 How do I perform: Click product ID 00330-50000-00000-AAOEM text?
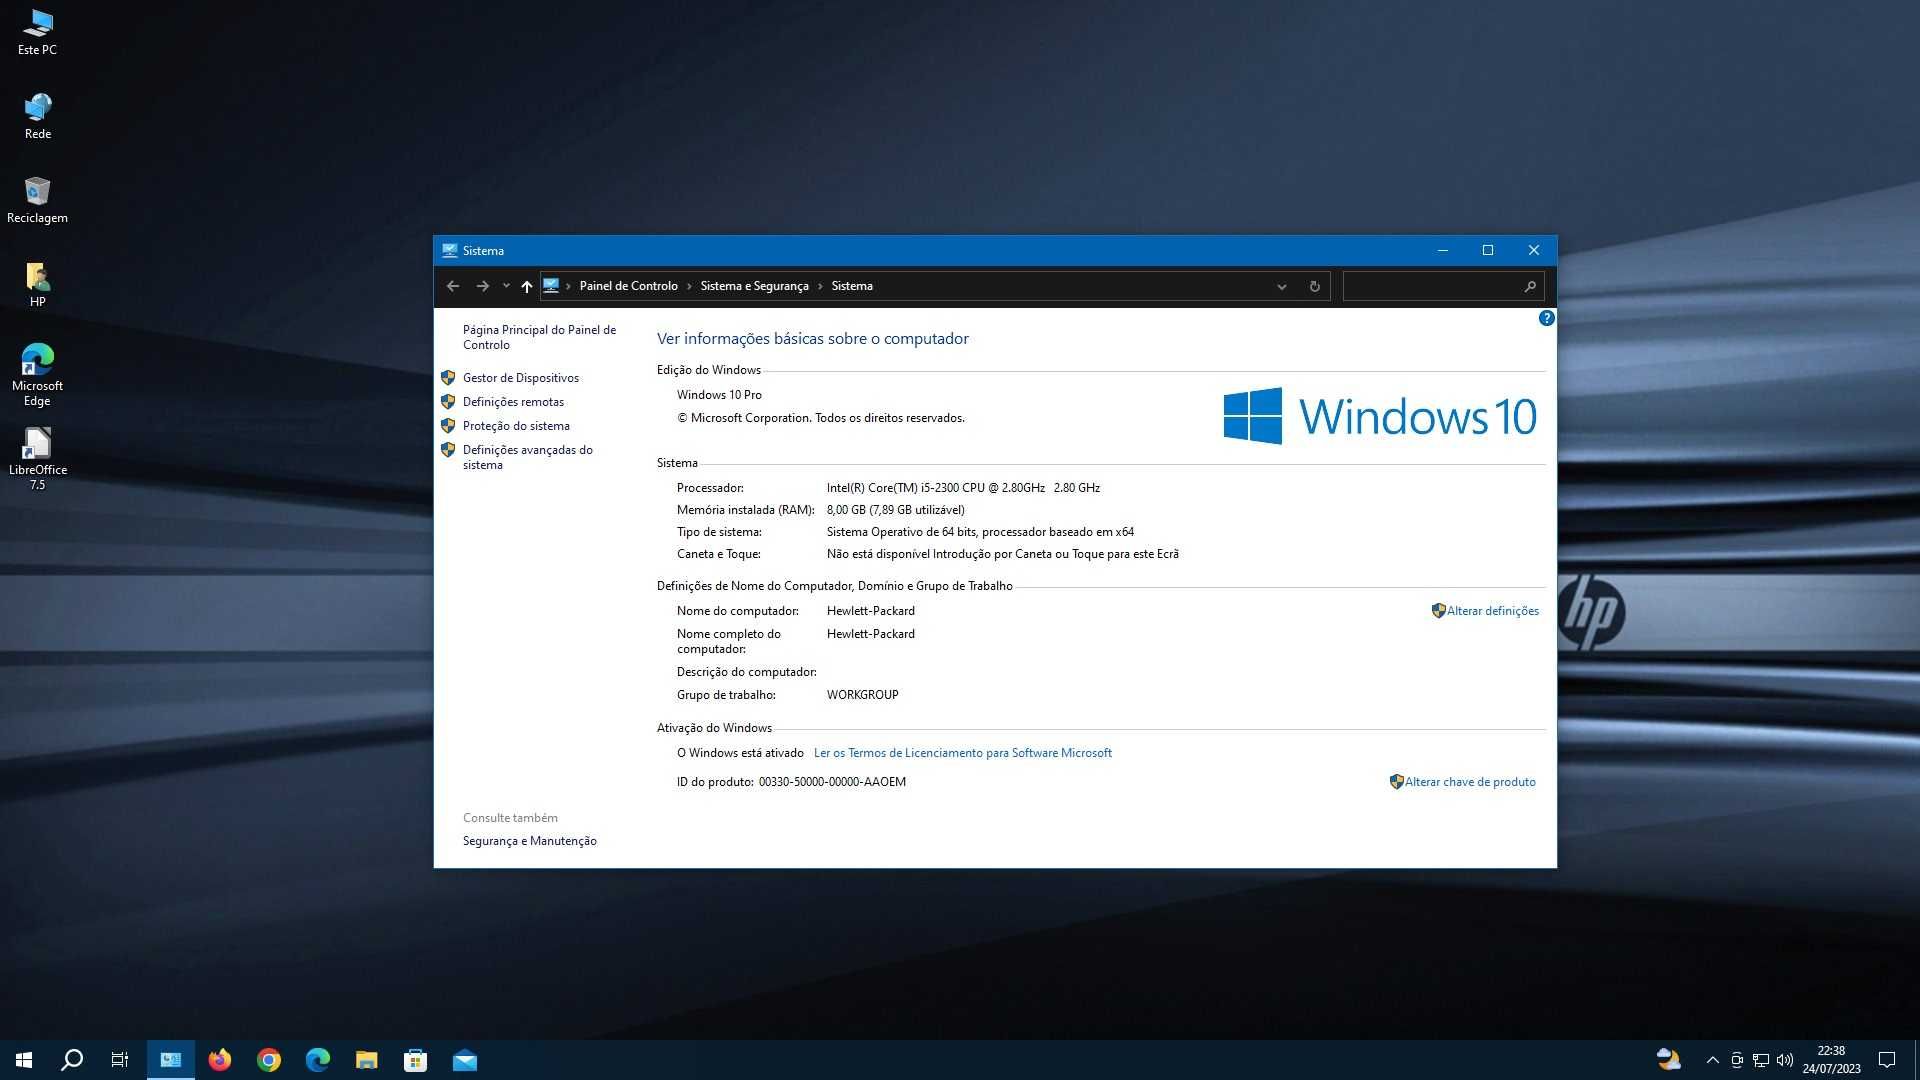(832, 782)
